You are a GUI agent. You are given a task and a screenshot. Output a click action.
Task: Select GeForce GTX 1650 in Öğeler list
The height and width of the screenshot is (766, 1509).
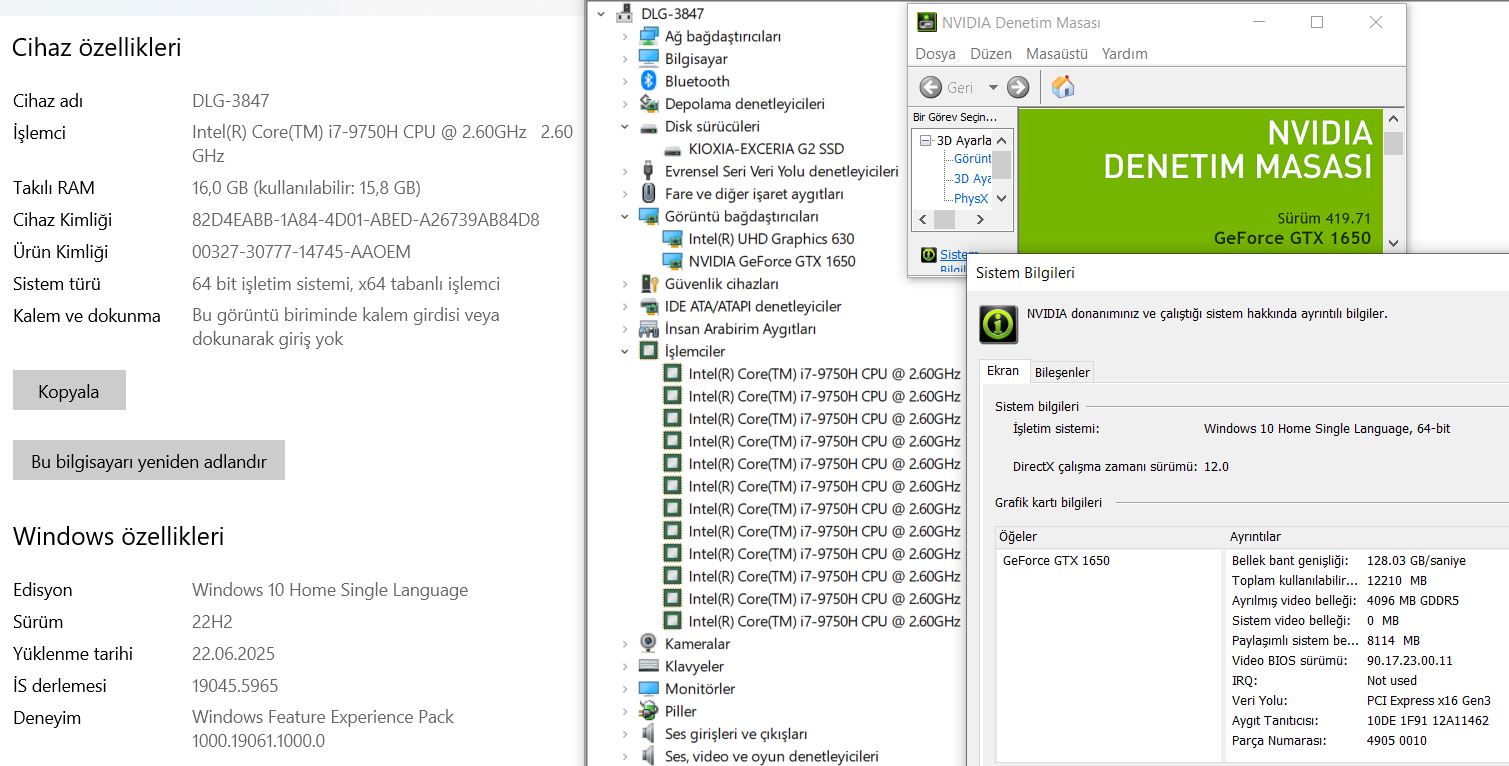[x=1056, y=561]
